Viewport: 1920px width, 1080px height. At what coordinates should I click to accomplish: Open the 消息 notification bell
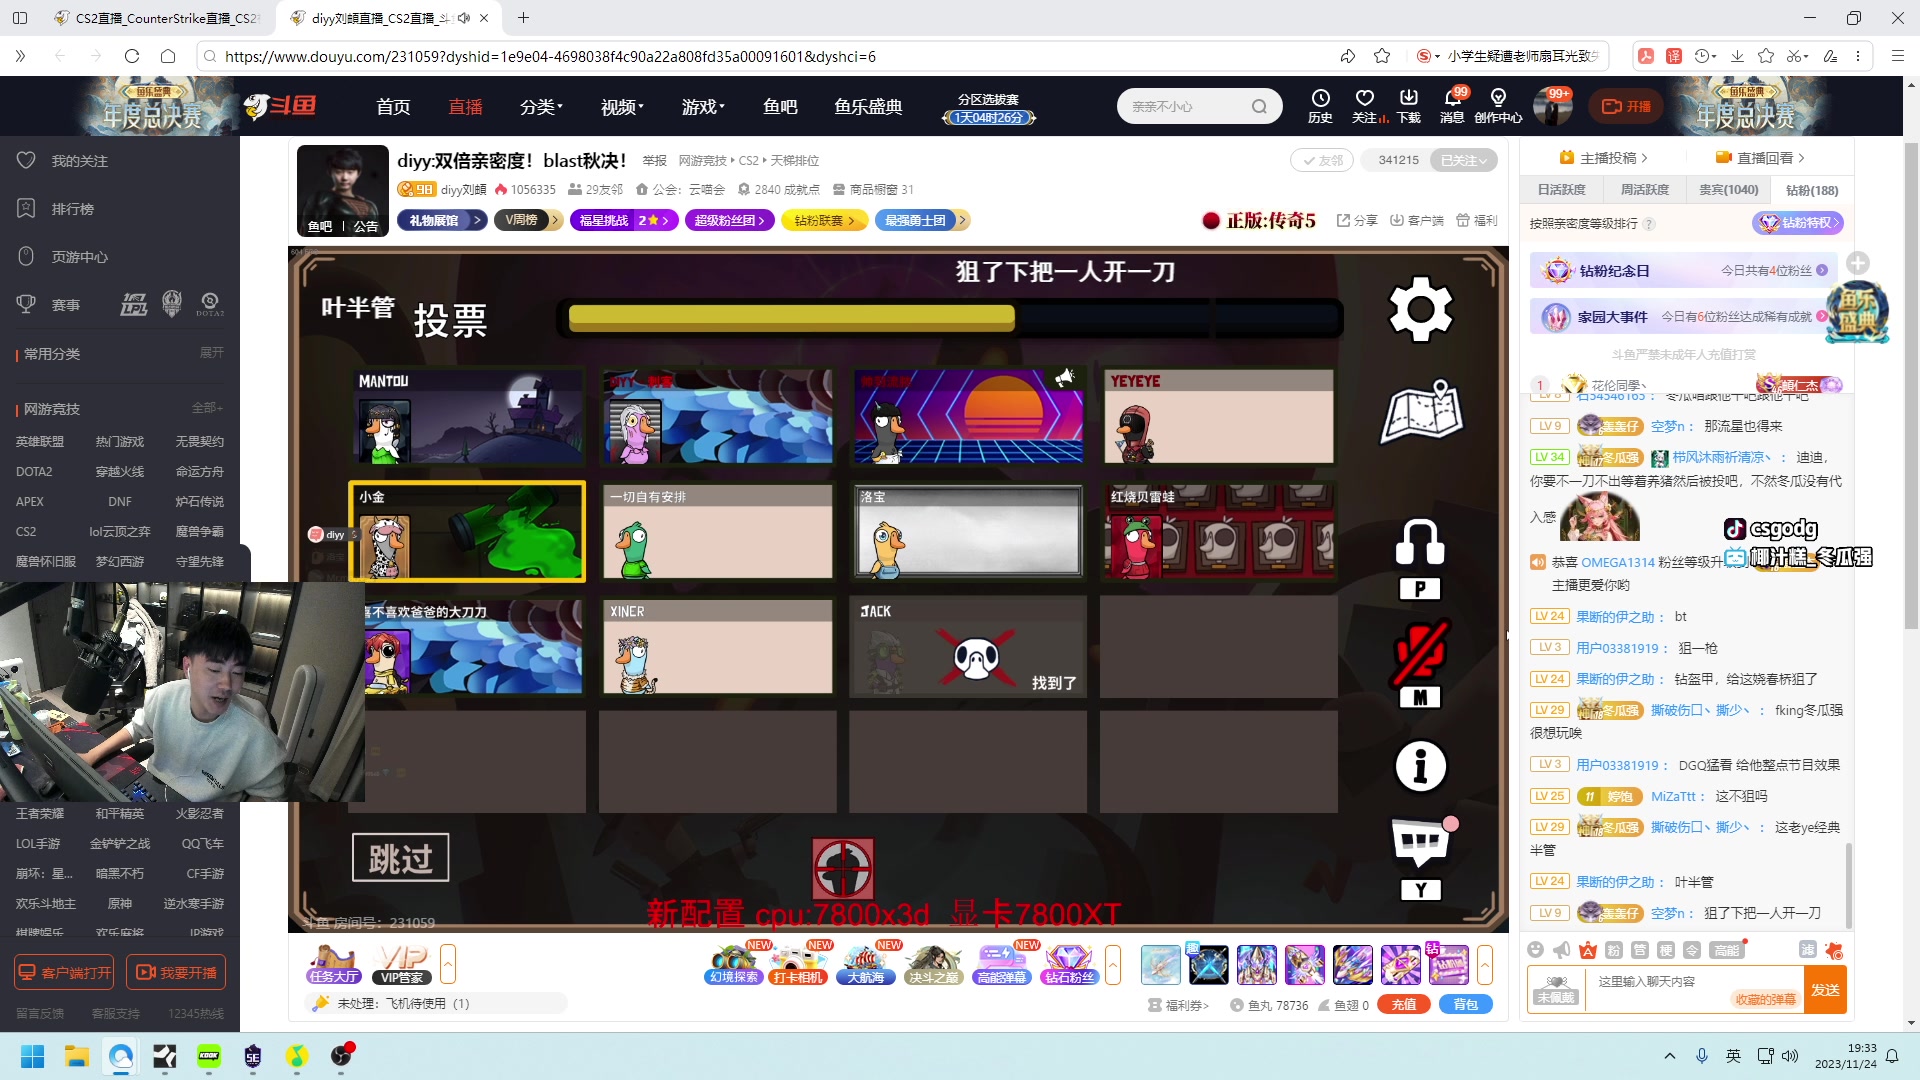(1452, 105)
